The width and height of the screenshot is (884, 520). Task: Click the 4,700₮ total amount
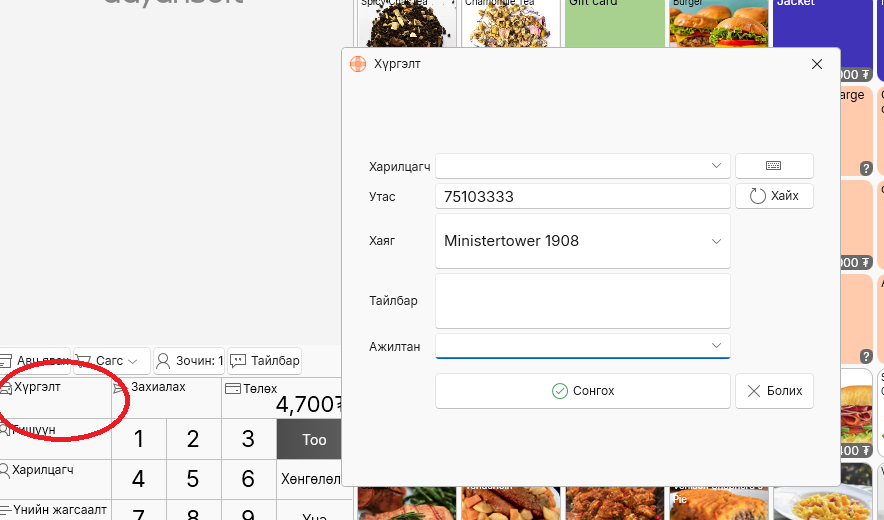coord(309,404)
